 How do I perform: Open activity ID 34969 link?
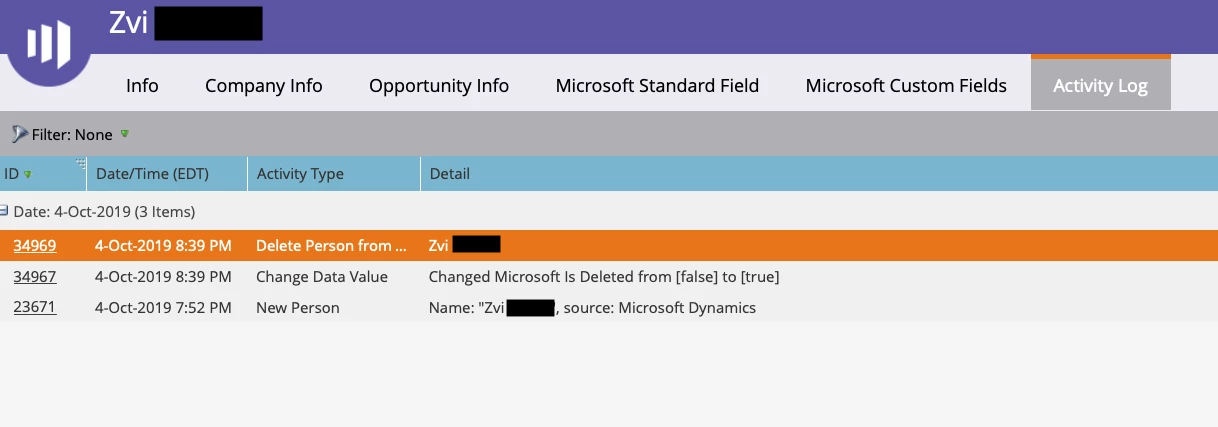[35, 245]
